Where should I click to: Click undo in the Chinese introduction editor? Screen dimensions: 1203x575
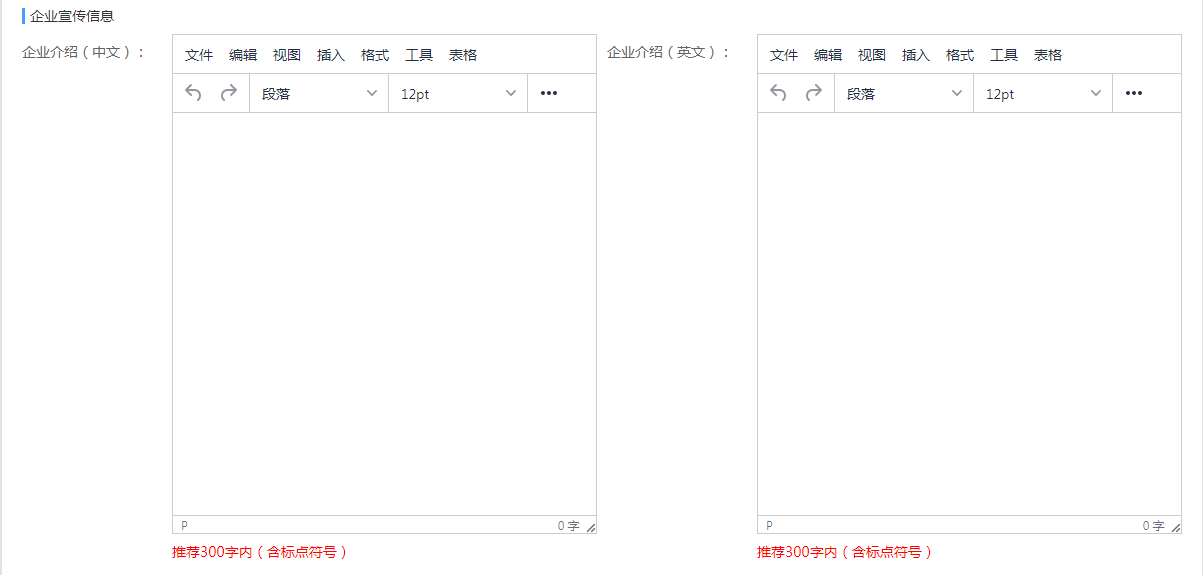(194, 93)
